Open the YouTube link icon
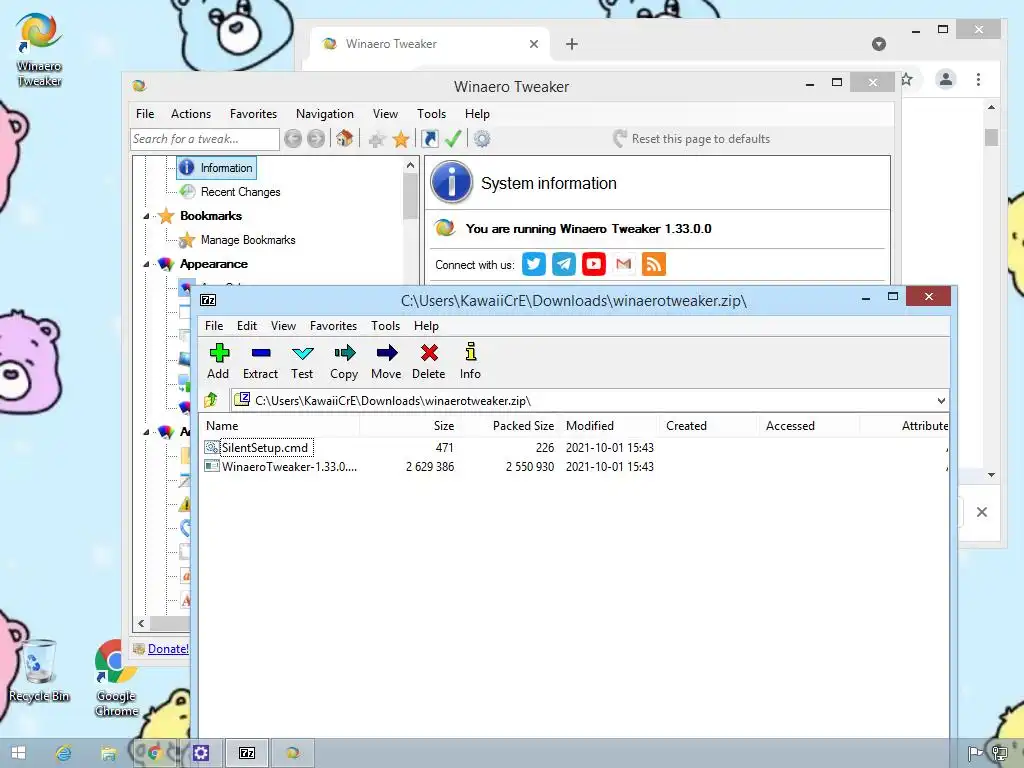The height and width of the screenshot is (768, 1024). point(594,264)
